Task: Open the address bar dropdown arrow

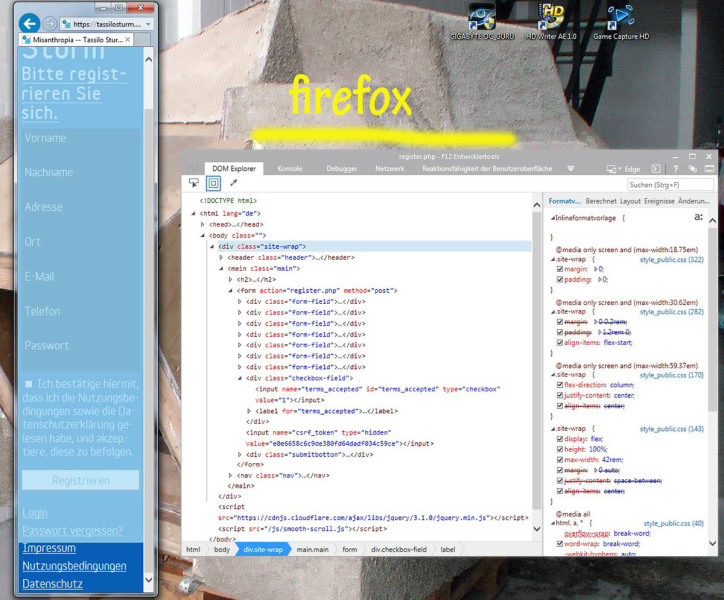Action: [148, 24]
